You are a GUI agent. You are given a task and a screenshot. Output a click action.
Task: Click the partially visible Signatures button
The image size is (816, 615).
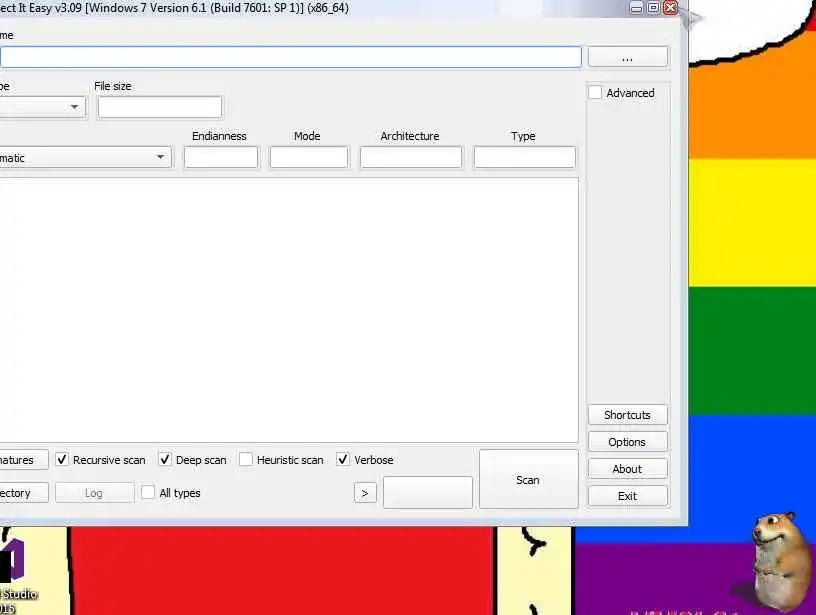[24, 460]
